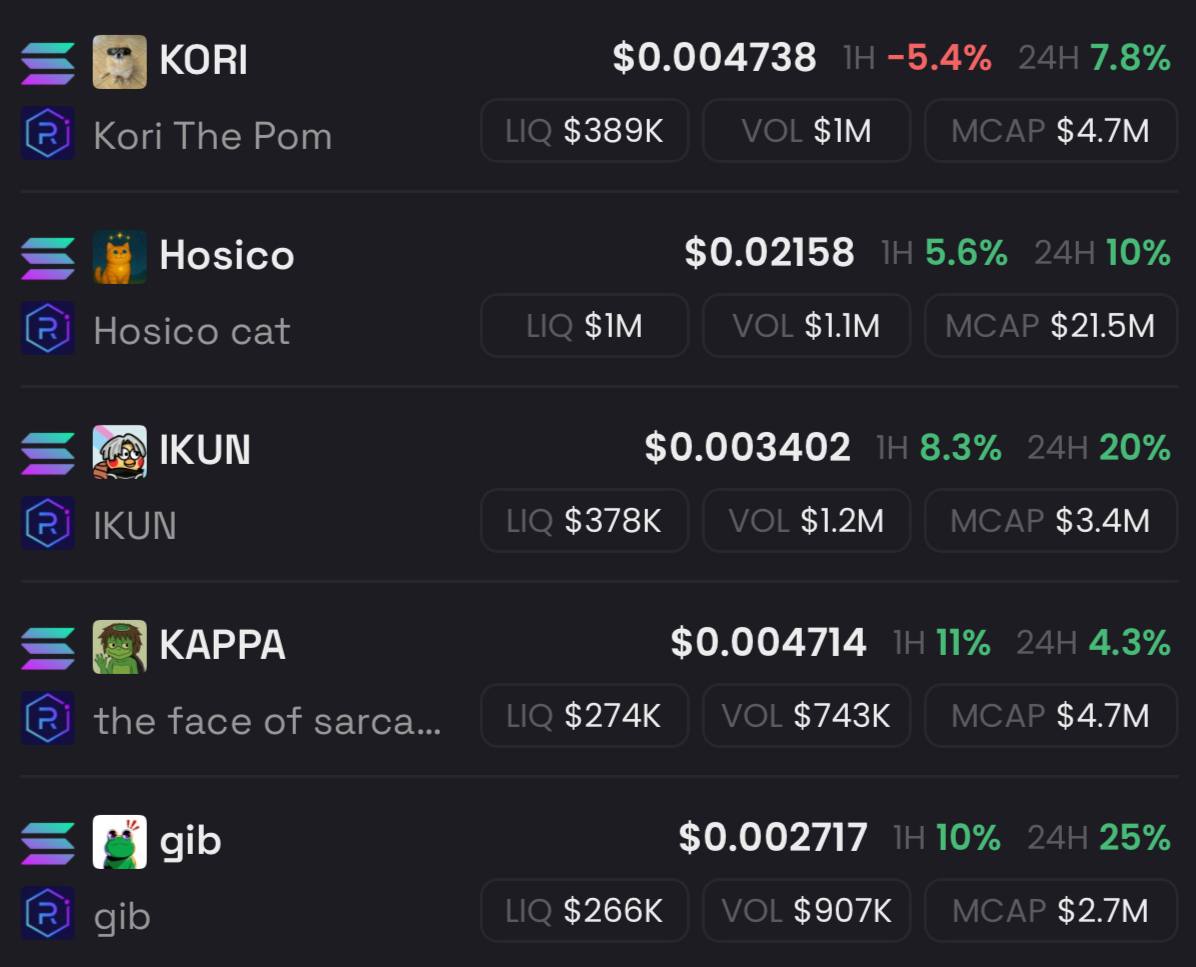Open the KORI dog token avatar
This screenshot has height=967, width=1196.
120,62
